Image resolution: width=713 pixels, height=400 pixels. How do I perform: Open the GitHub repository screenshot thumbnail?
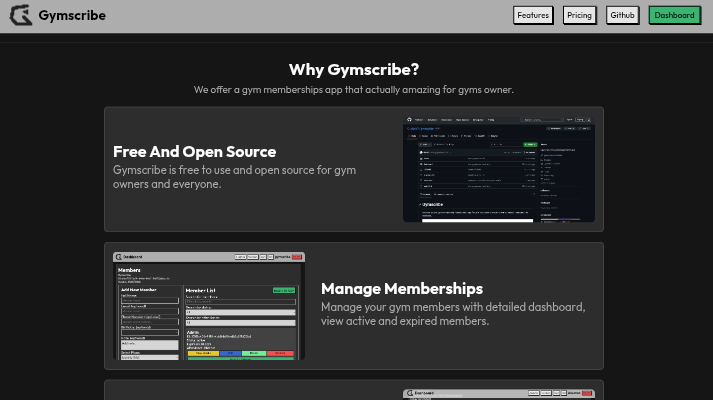[x=498, y=168]
